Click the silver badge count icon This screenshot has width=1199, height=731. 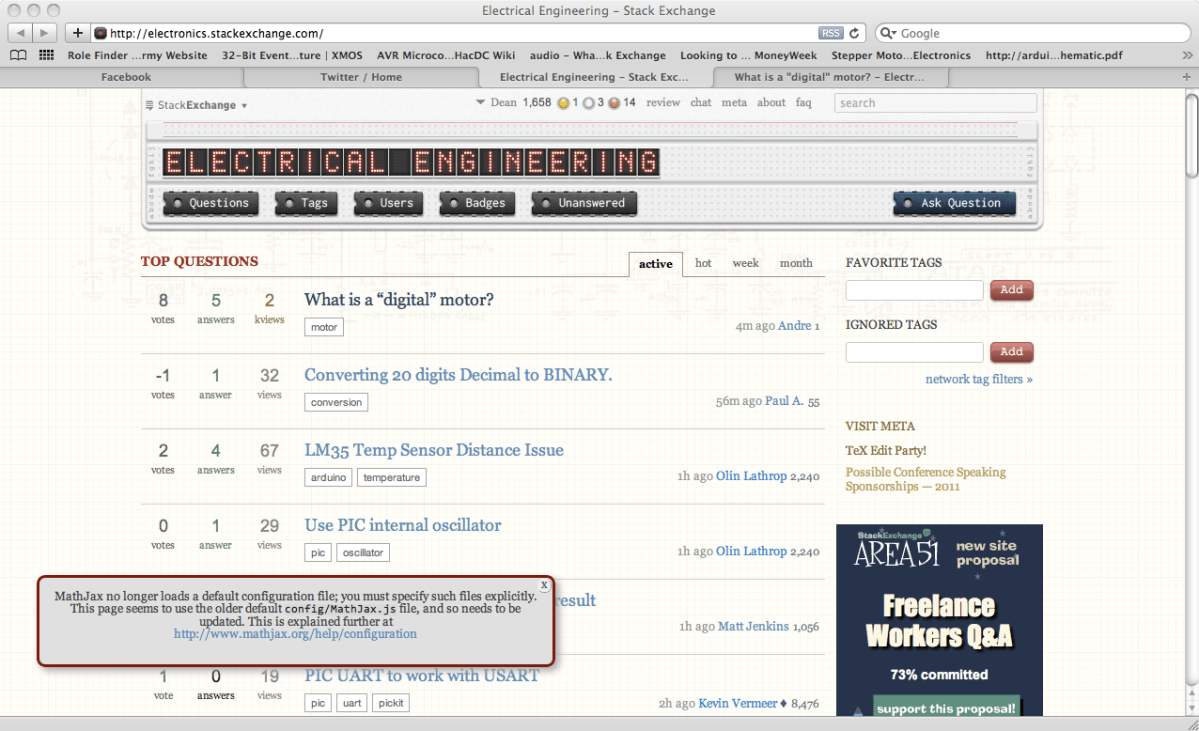[x=588, y=103]
